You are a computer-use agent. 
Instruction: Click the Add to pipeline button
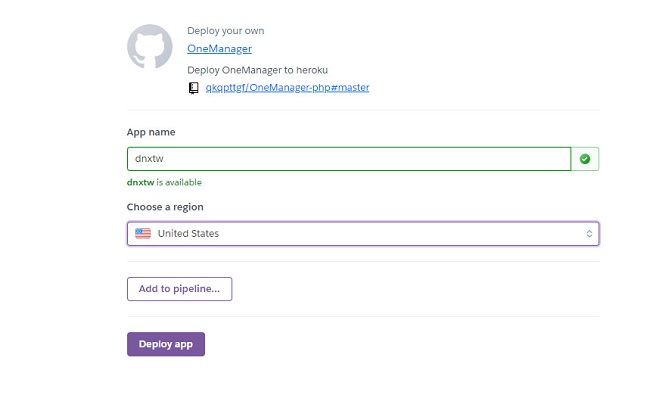179,289
